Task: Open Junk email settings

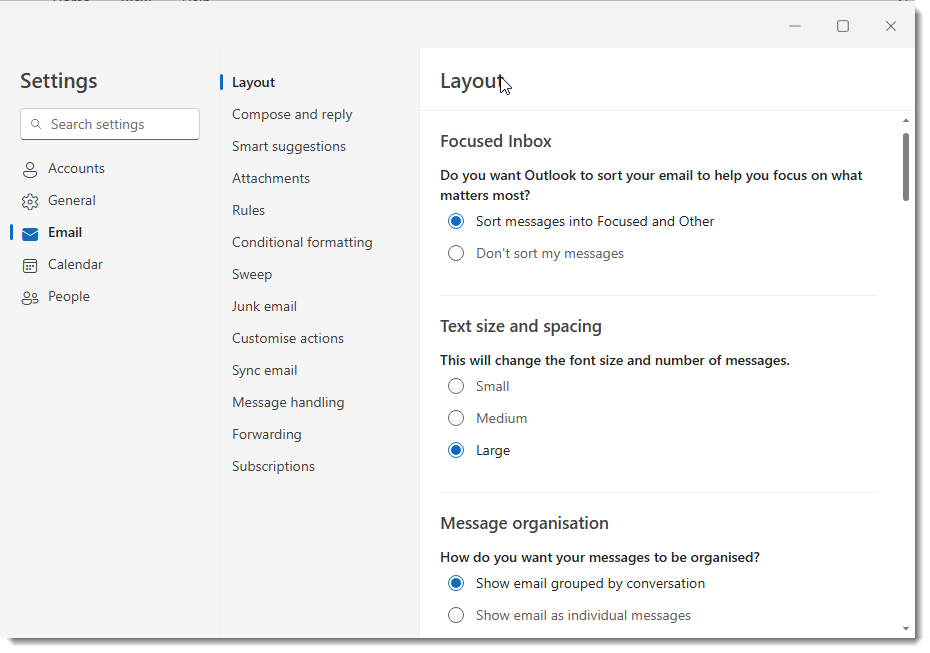Action: click(x=264, y=306)
